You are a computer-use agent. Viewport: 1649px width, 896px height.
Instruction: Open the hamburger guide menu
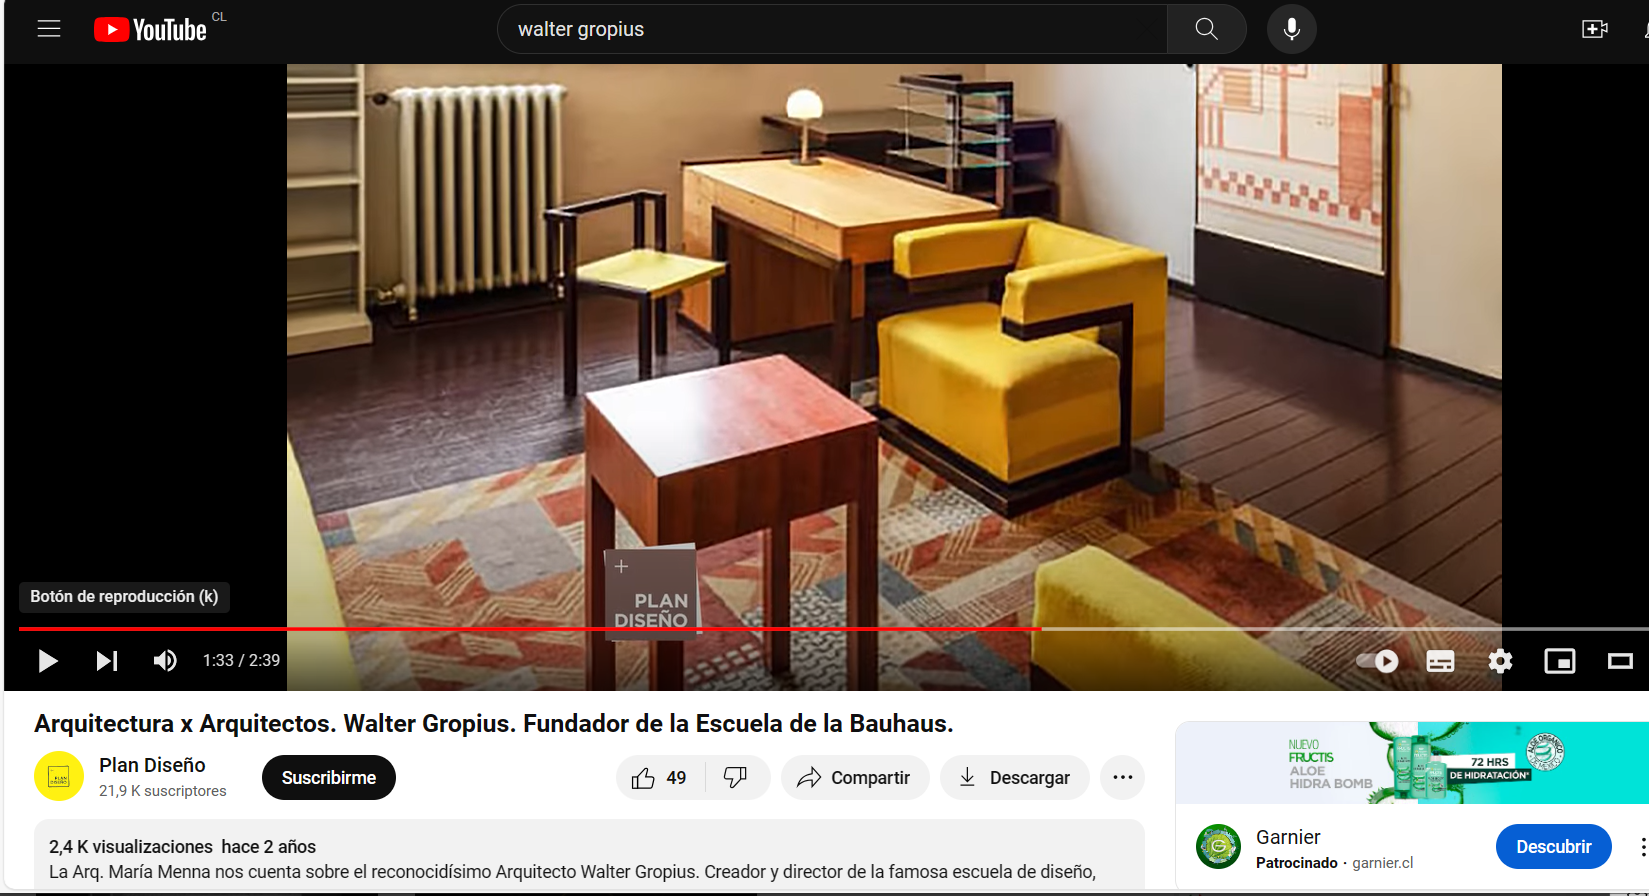(49, 29)
